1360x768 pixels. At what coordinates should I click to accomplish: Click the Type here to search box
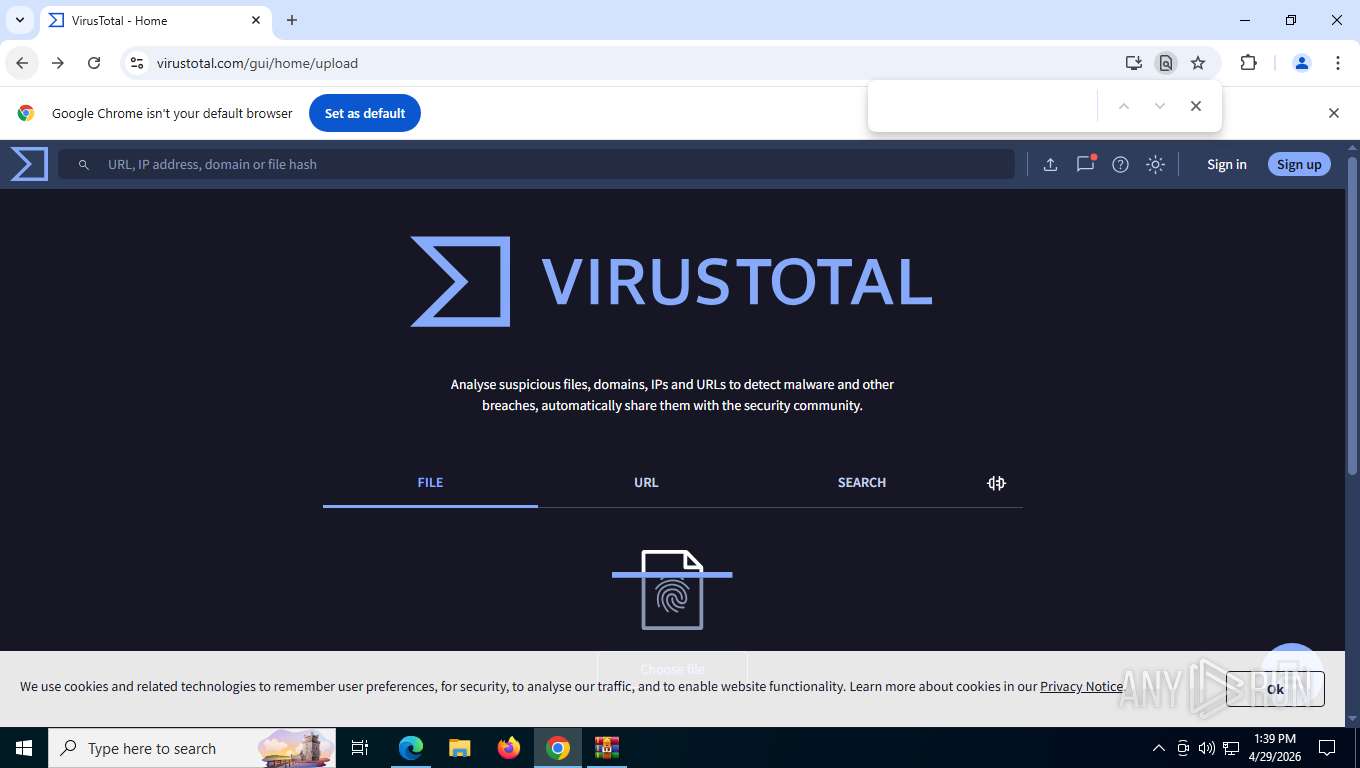click(x=192, y=748)
